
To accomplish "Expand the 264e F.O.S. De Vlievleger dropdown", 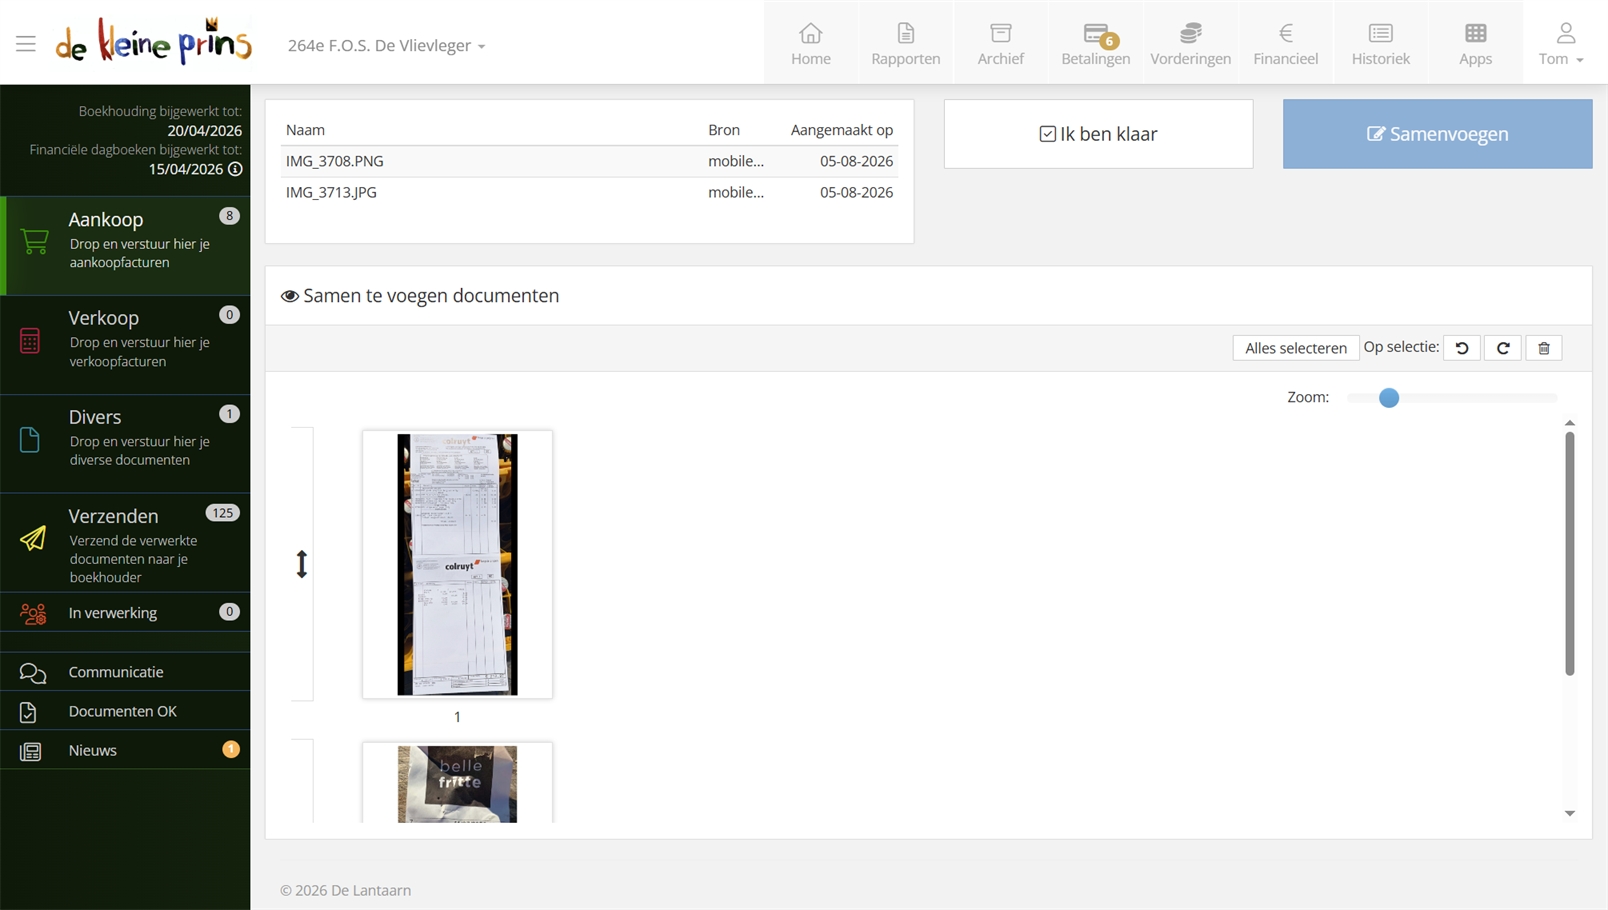I will coord(386,46).
